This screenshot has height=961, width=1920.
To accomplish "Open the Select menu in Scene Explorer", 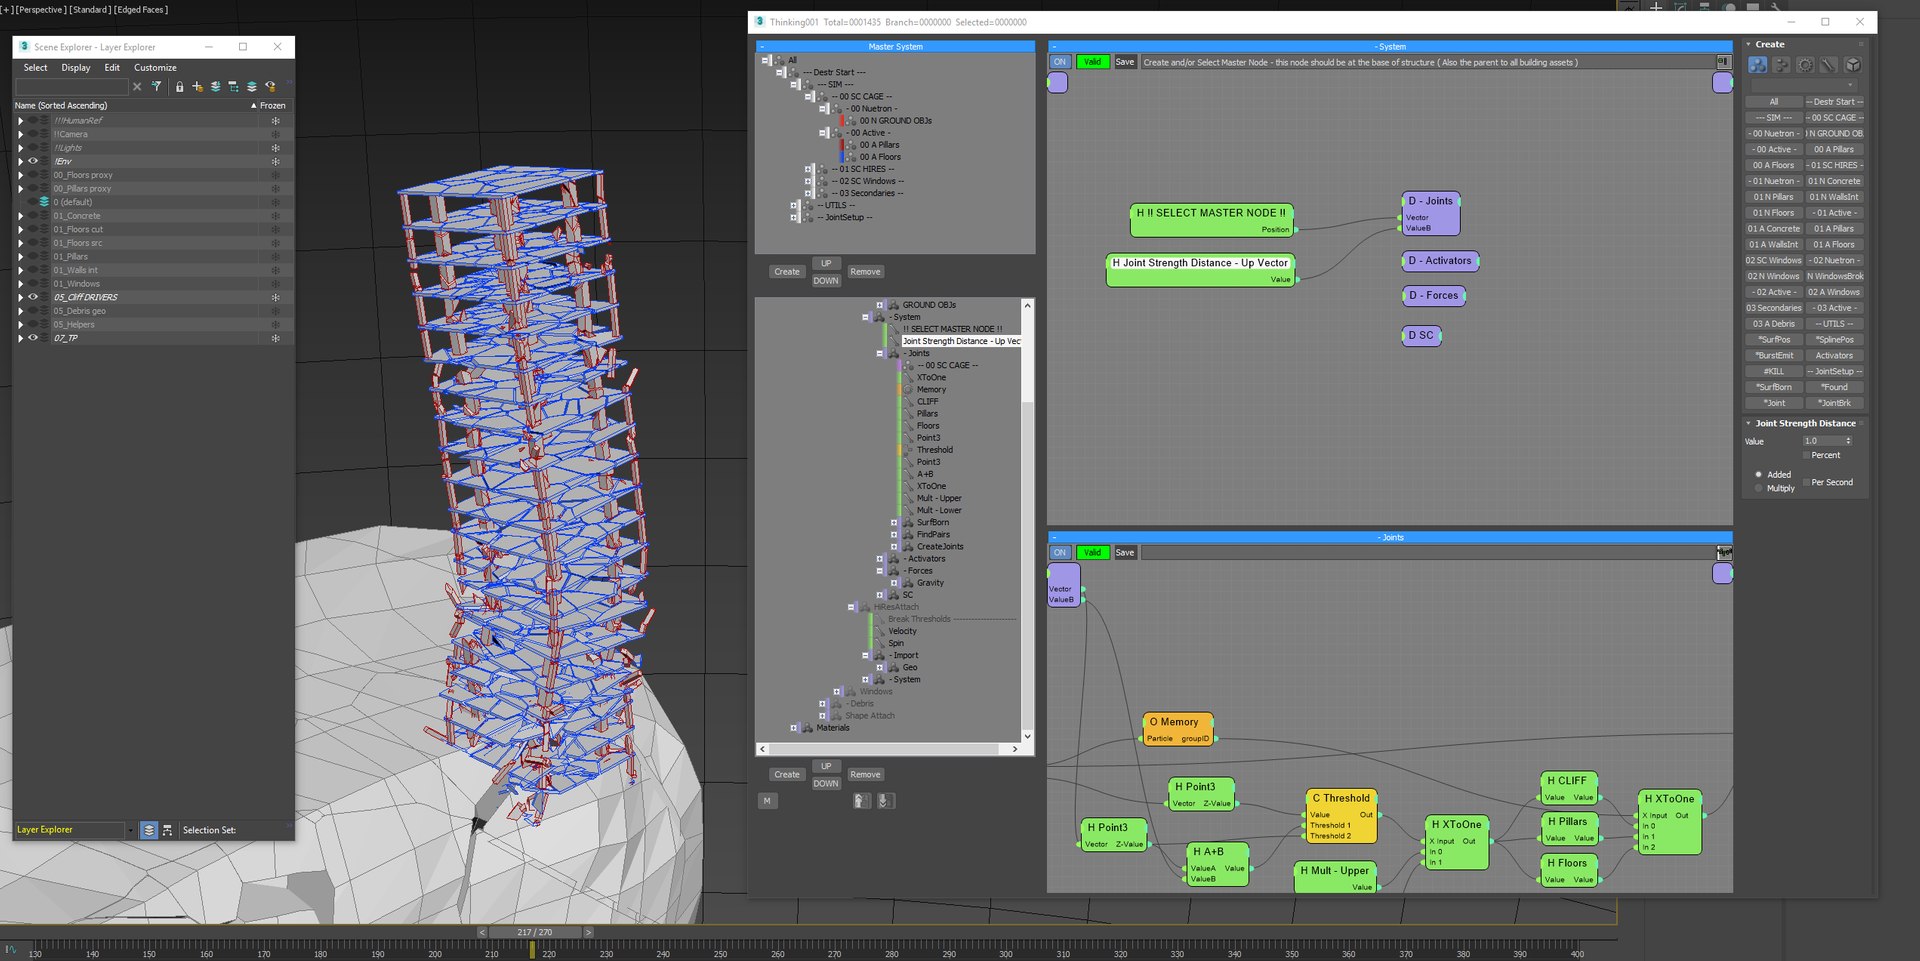I will [36, 68].
